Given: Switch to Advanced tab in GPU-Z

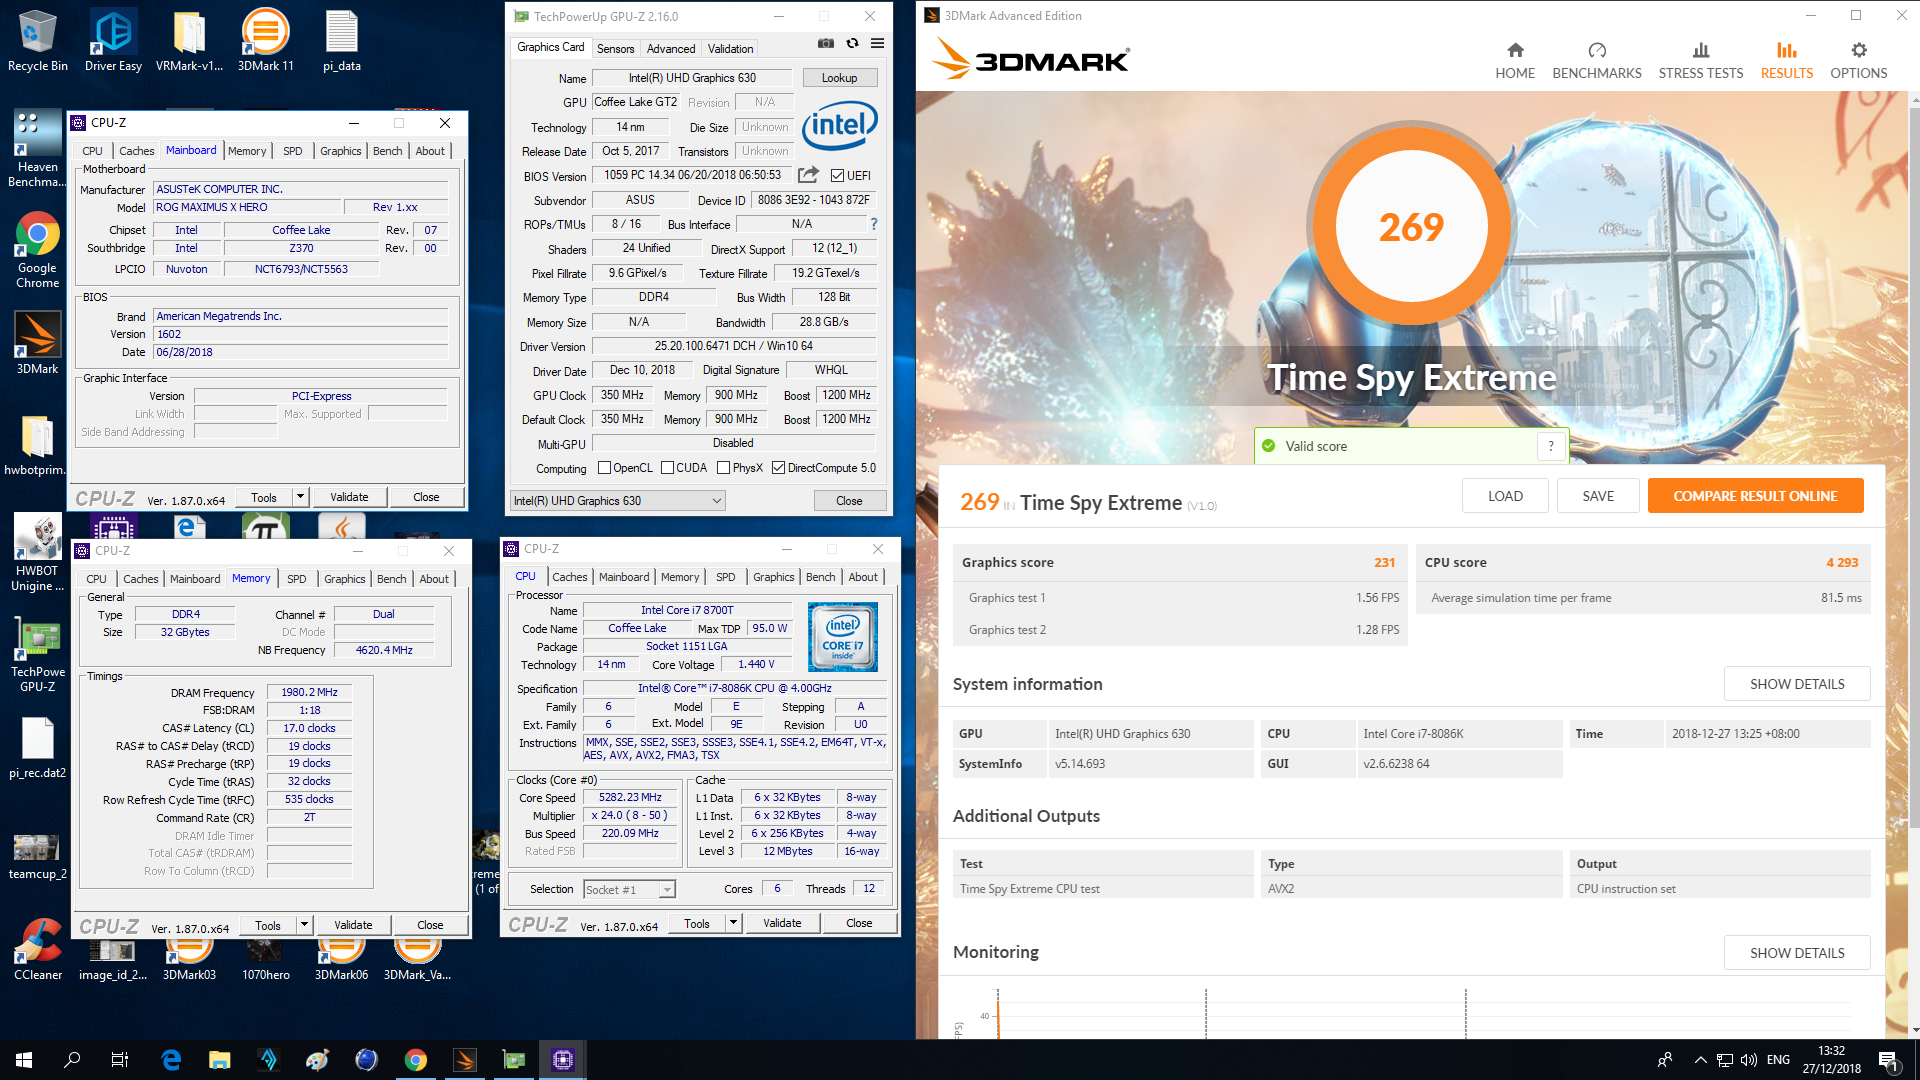Looking at the screenshot, I should point(670,48).
